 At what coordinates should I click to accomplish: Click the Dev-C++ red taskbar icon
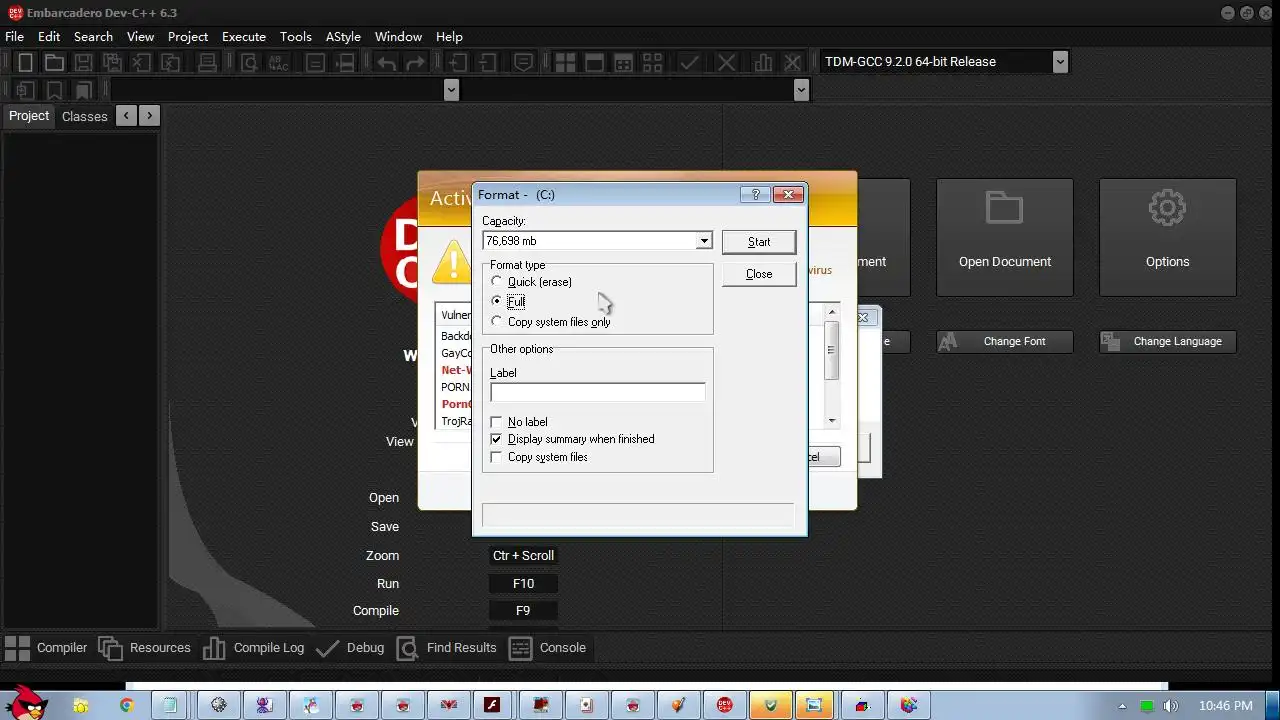click(725, 705)
